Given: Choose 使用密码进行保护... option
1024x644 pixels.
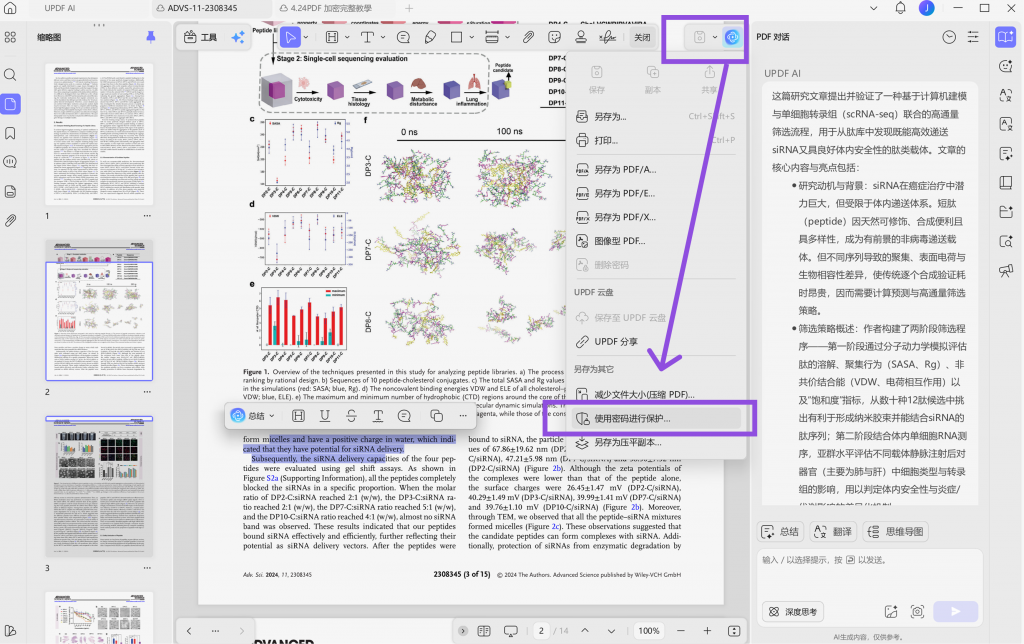Looking at the screenshot, I should [655, 418].
